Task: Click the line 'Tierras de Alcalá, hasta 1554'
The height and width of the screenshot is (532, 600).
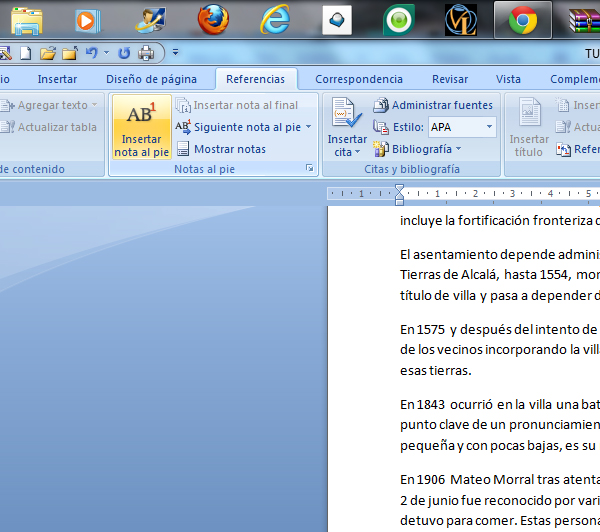Action: [500, 274]
